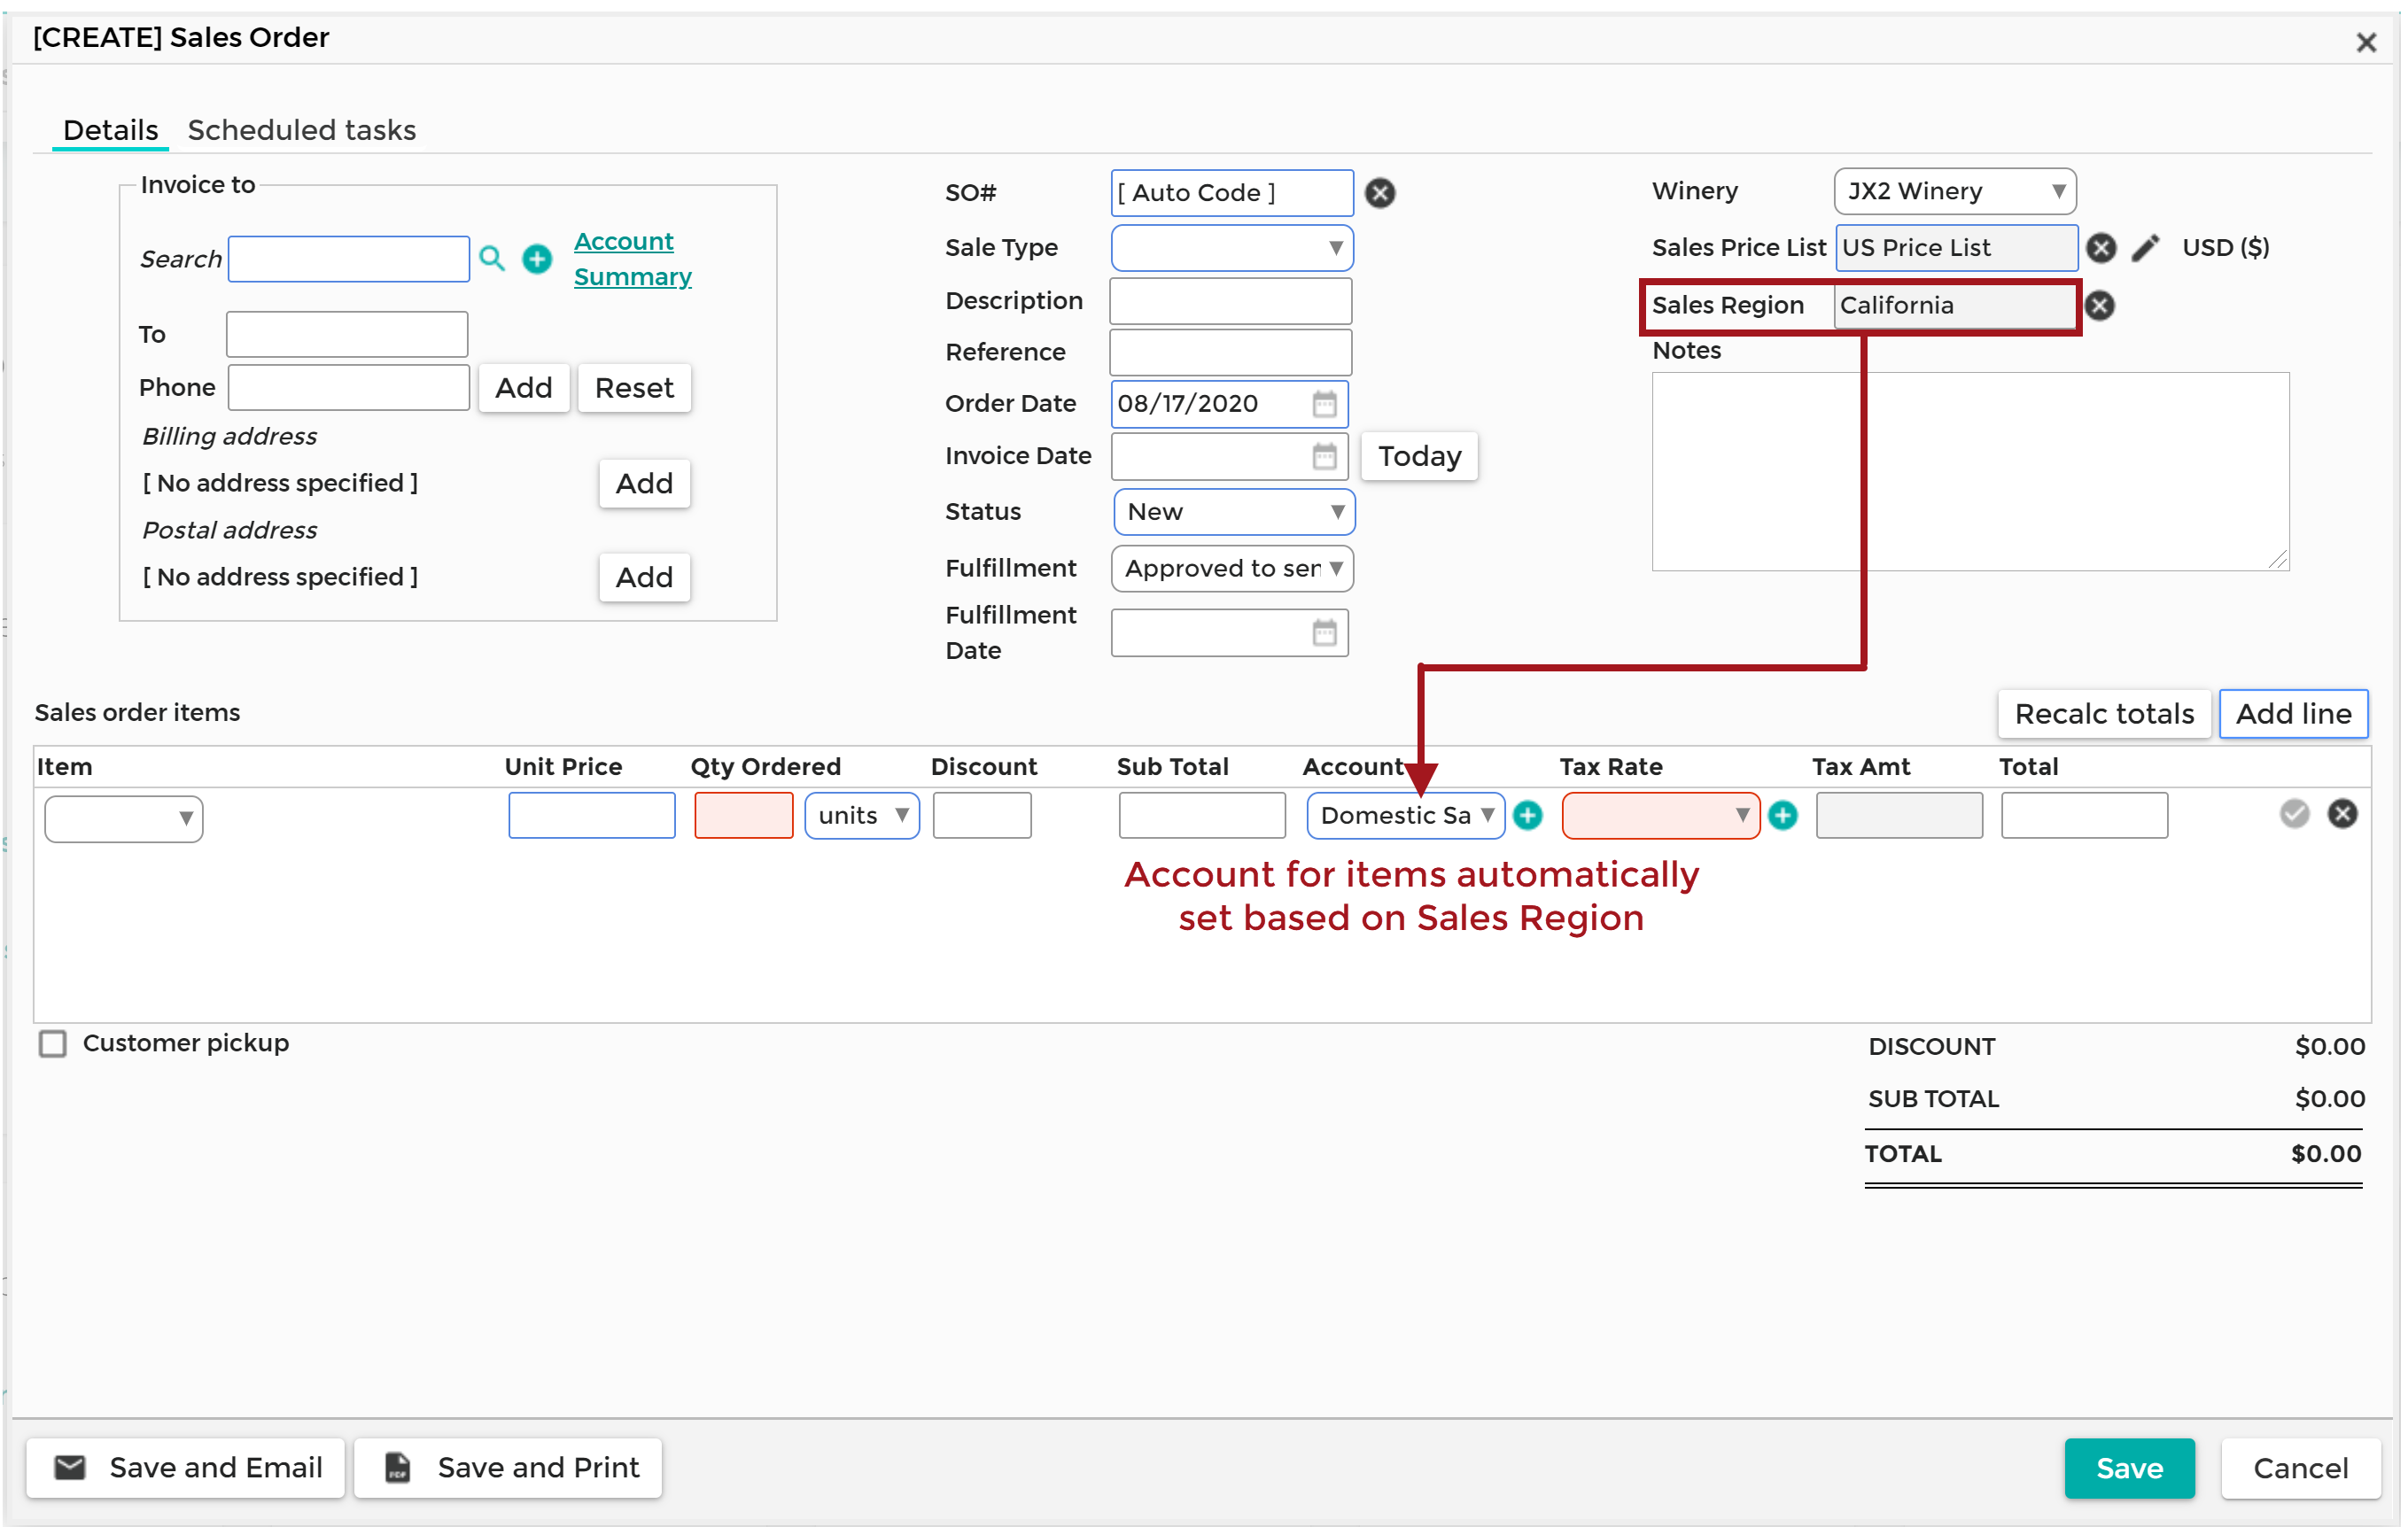
Task: Click the Reset button
Action: (634, 388)
